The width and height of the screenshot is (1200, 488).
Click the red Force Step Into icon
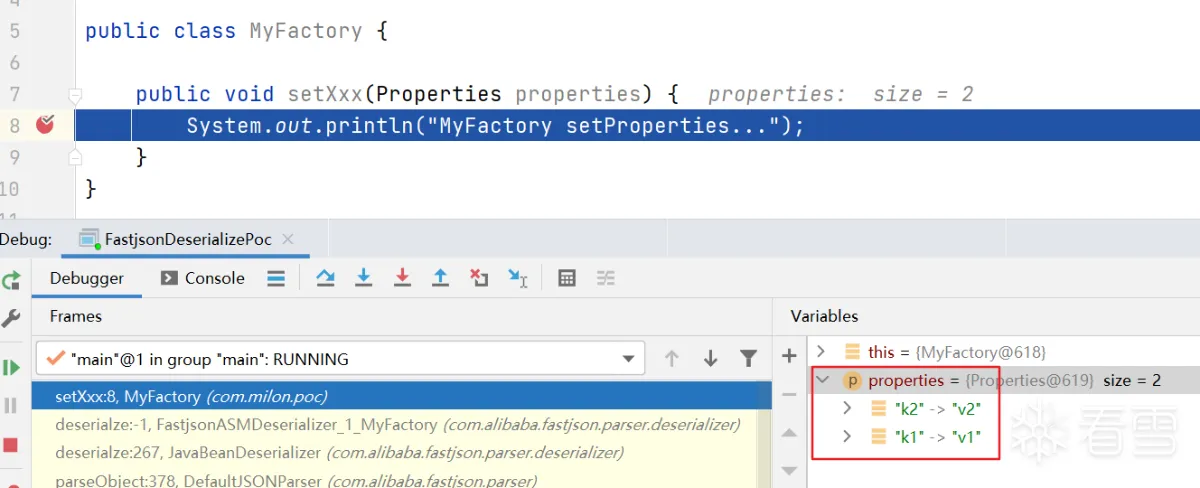[402, 278]
